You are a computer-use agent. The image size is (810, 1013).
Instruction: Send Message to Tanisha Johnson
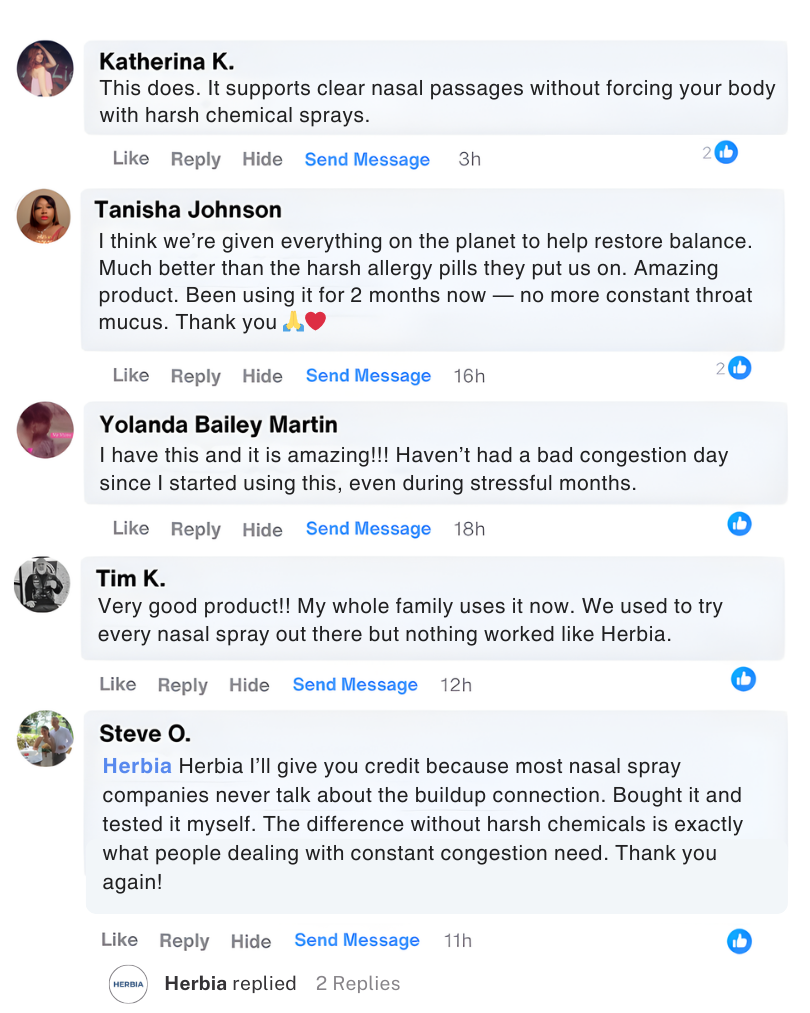[368, 376]
